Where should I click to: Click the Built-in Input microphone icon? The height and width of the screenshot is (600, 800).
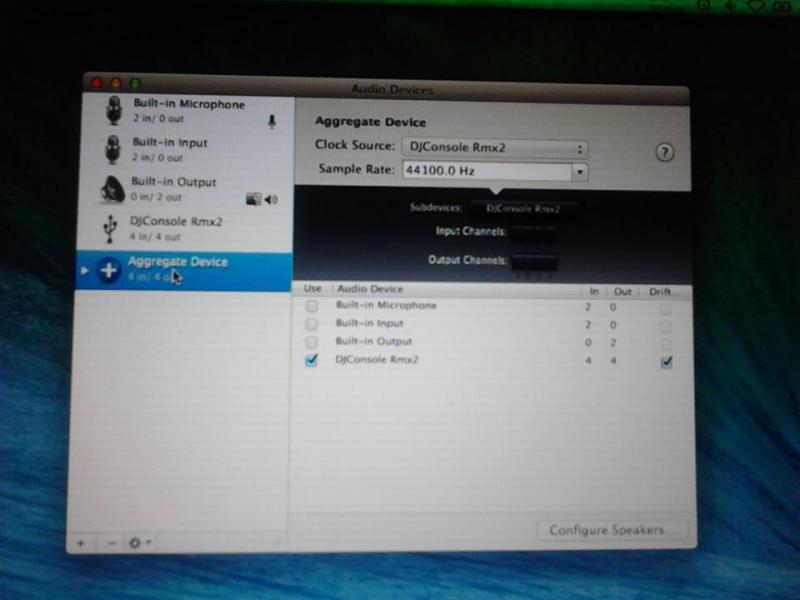coord(113,149)
